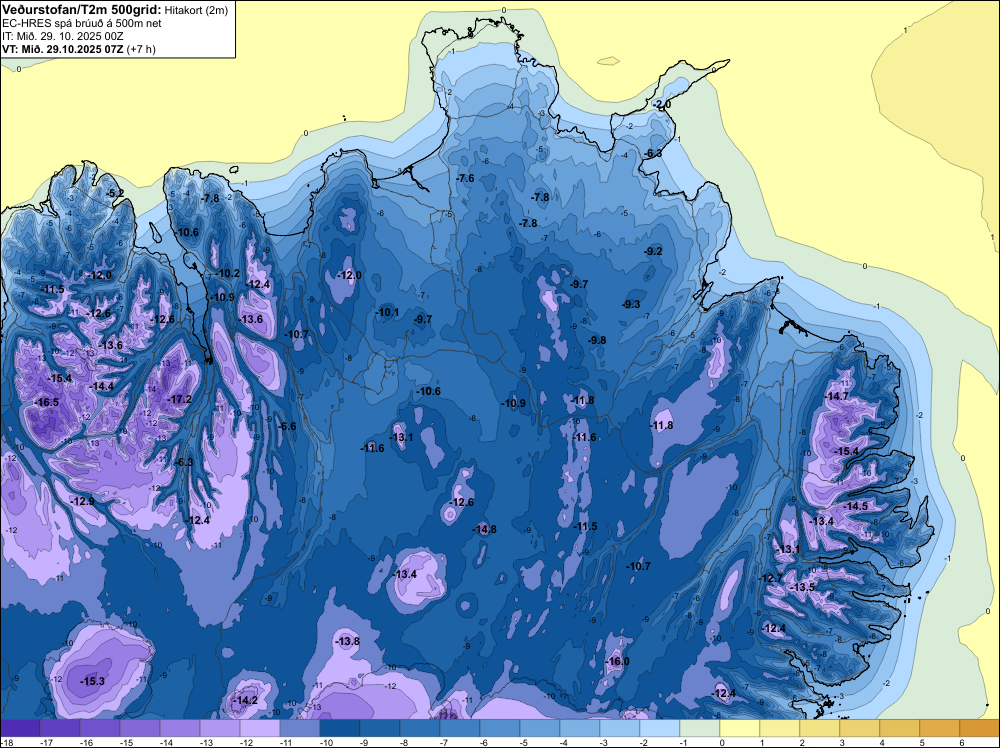
Task: Click legend swatch between -3 and -2
Action: click(x=620, y=728)
